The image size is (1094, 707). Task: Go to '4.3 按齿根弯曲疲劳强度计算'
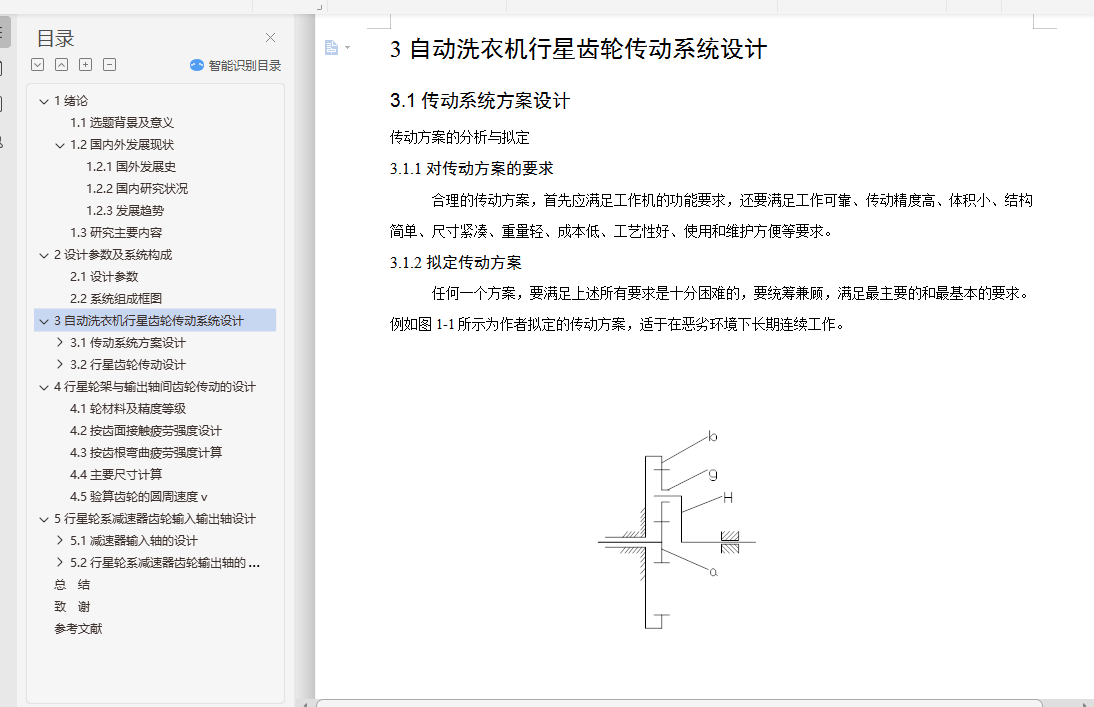coord(146,452)
